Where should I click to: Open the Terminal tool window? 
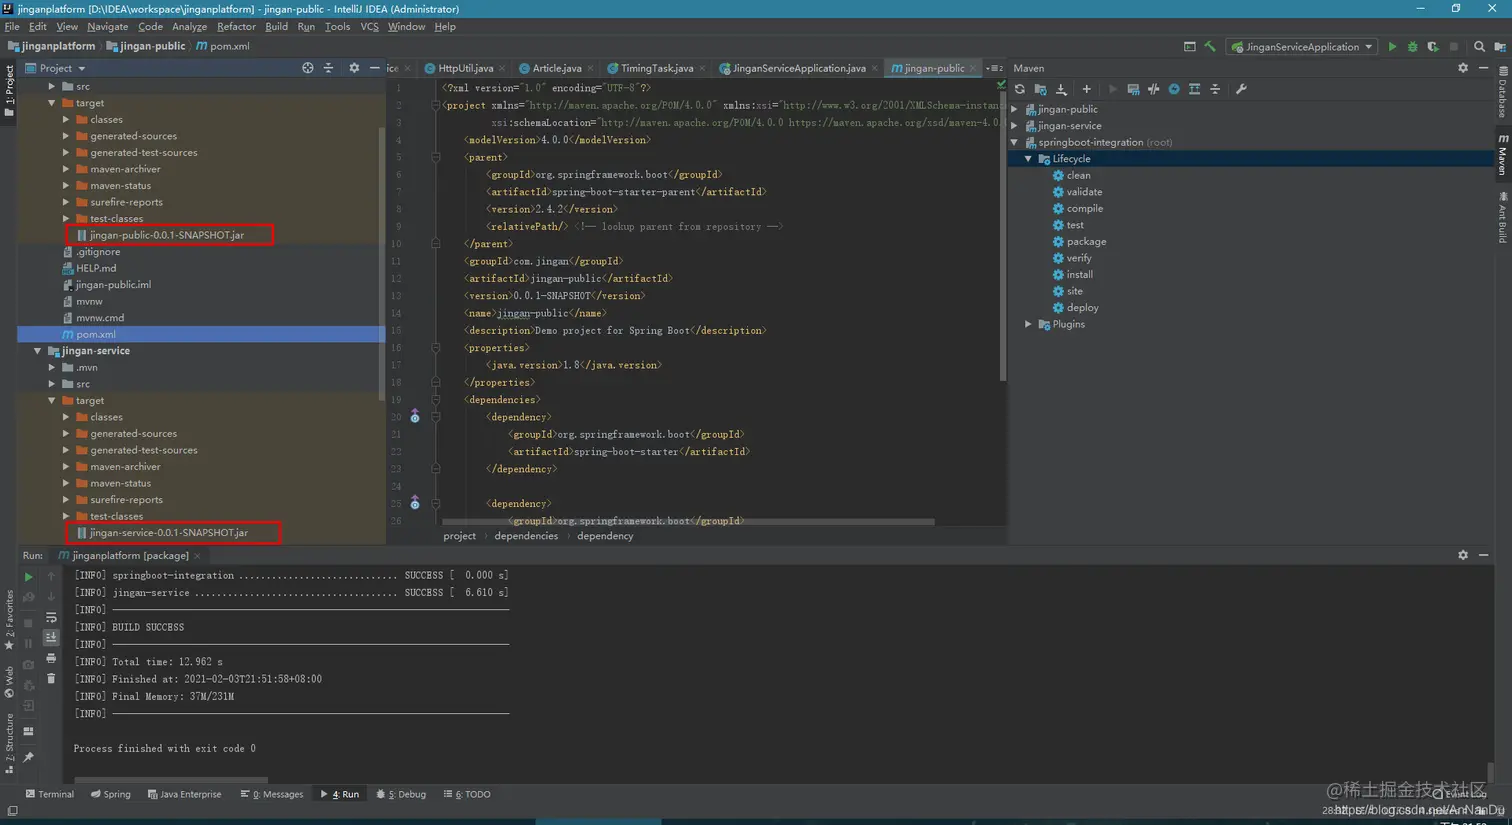pos(49,795)
